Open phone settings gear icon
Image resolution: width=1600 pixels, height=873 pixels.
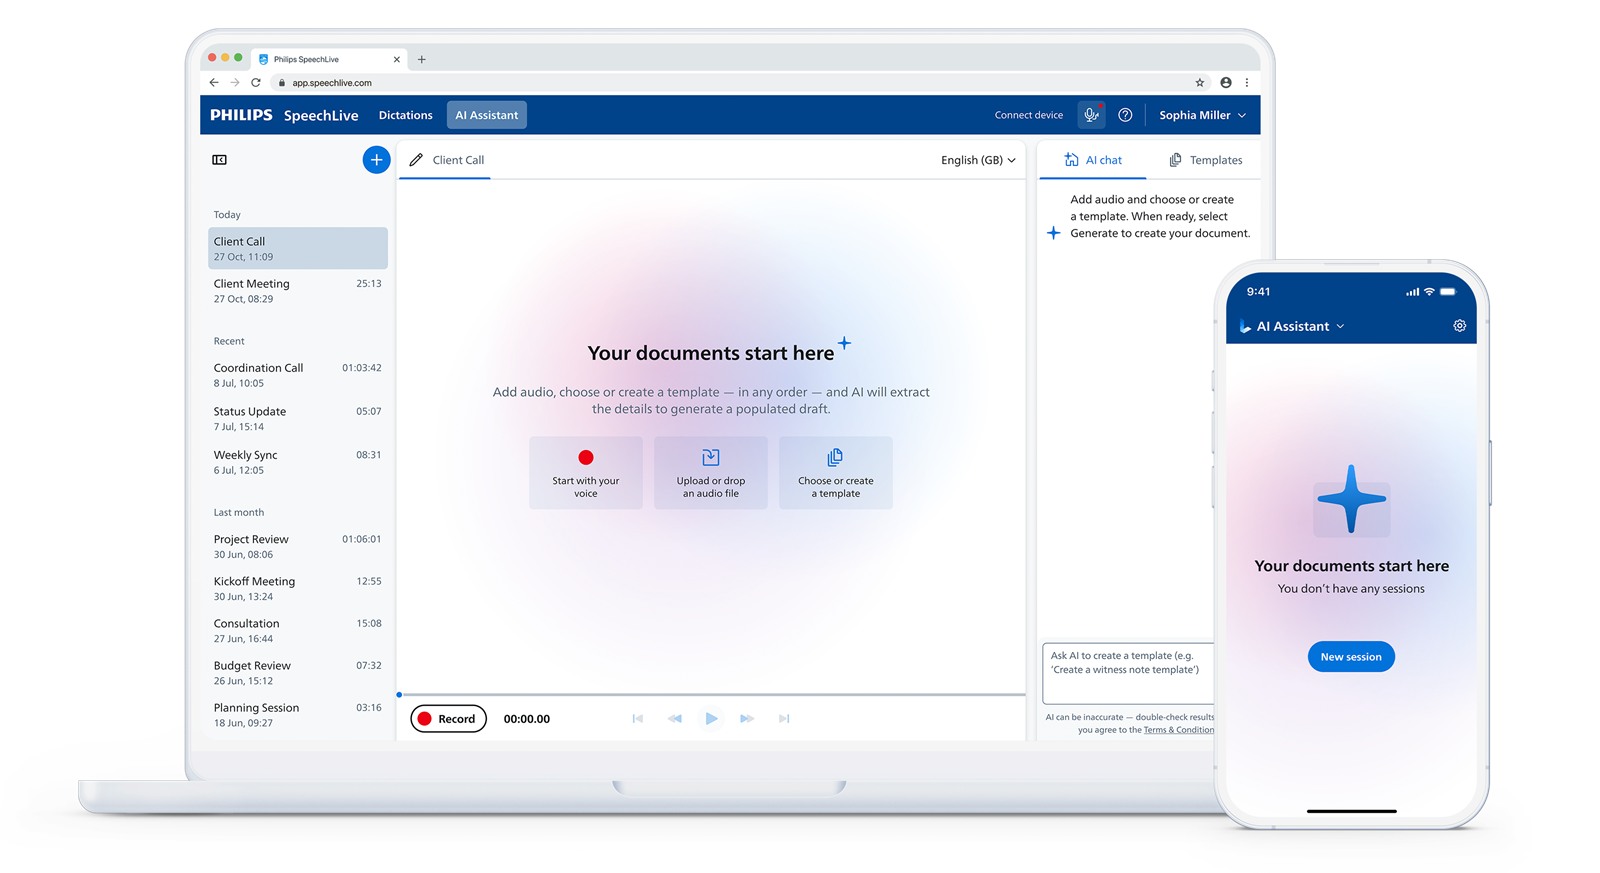1460,326
